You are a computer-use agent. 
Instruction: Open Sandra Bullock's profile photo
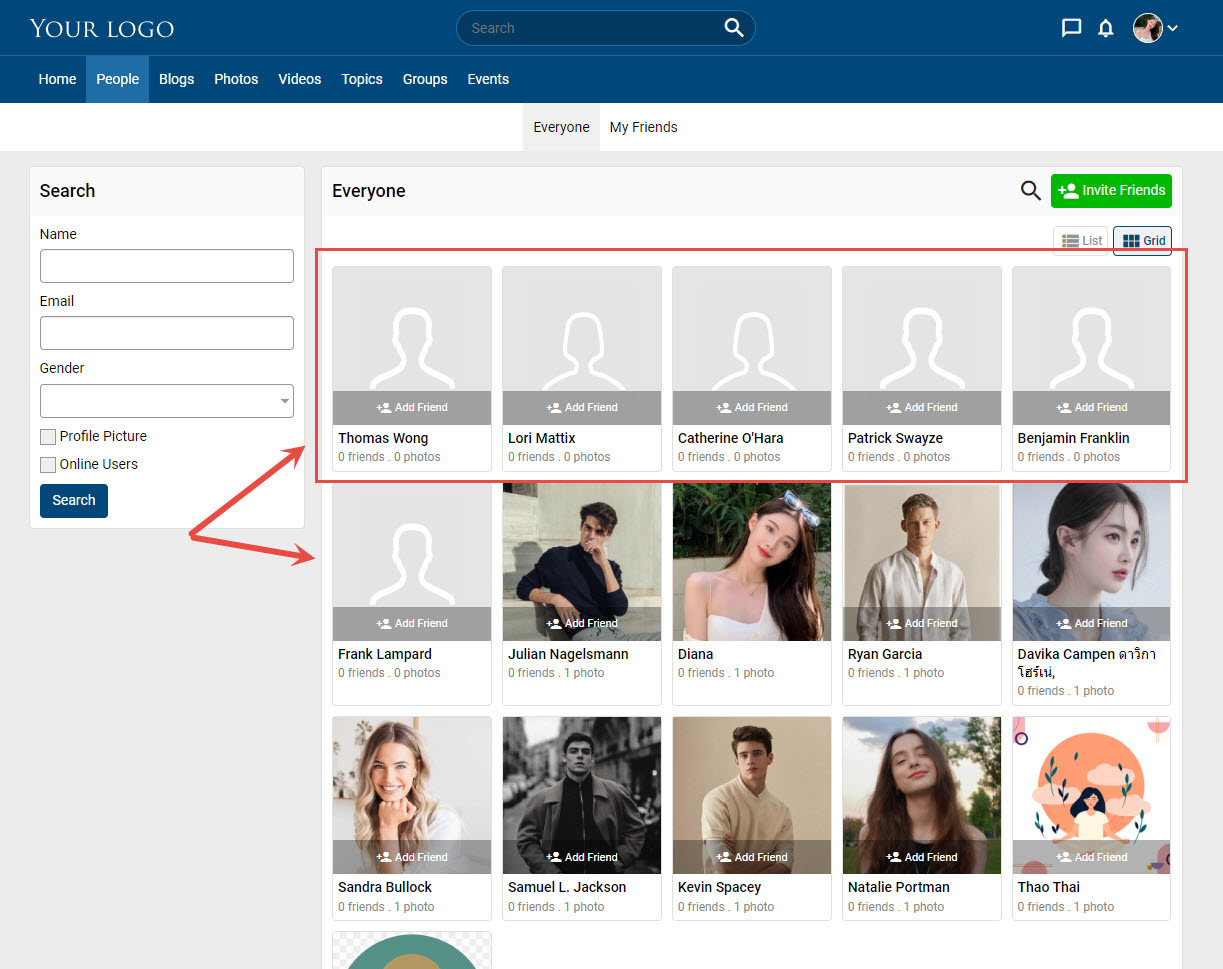point(412,796)
